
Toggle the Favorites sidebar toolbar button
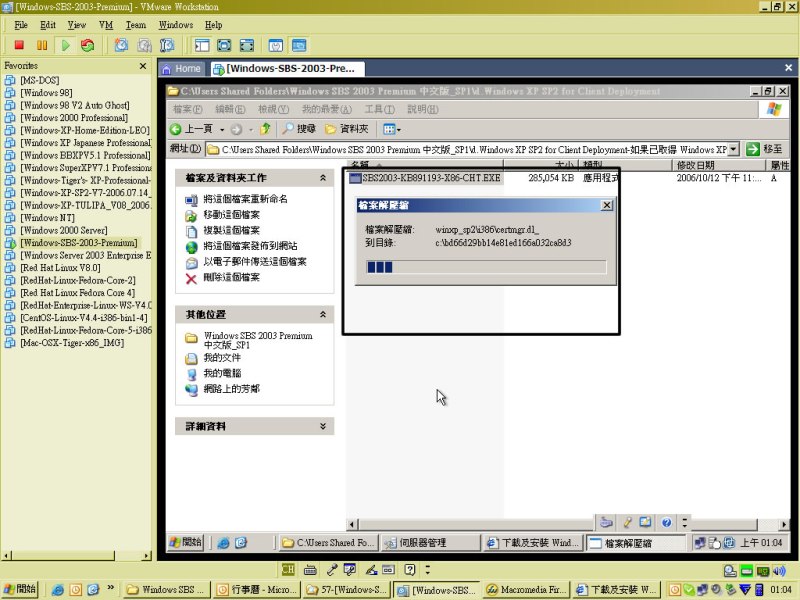tap(201, 45)
